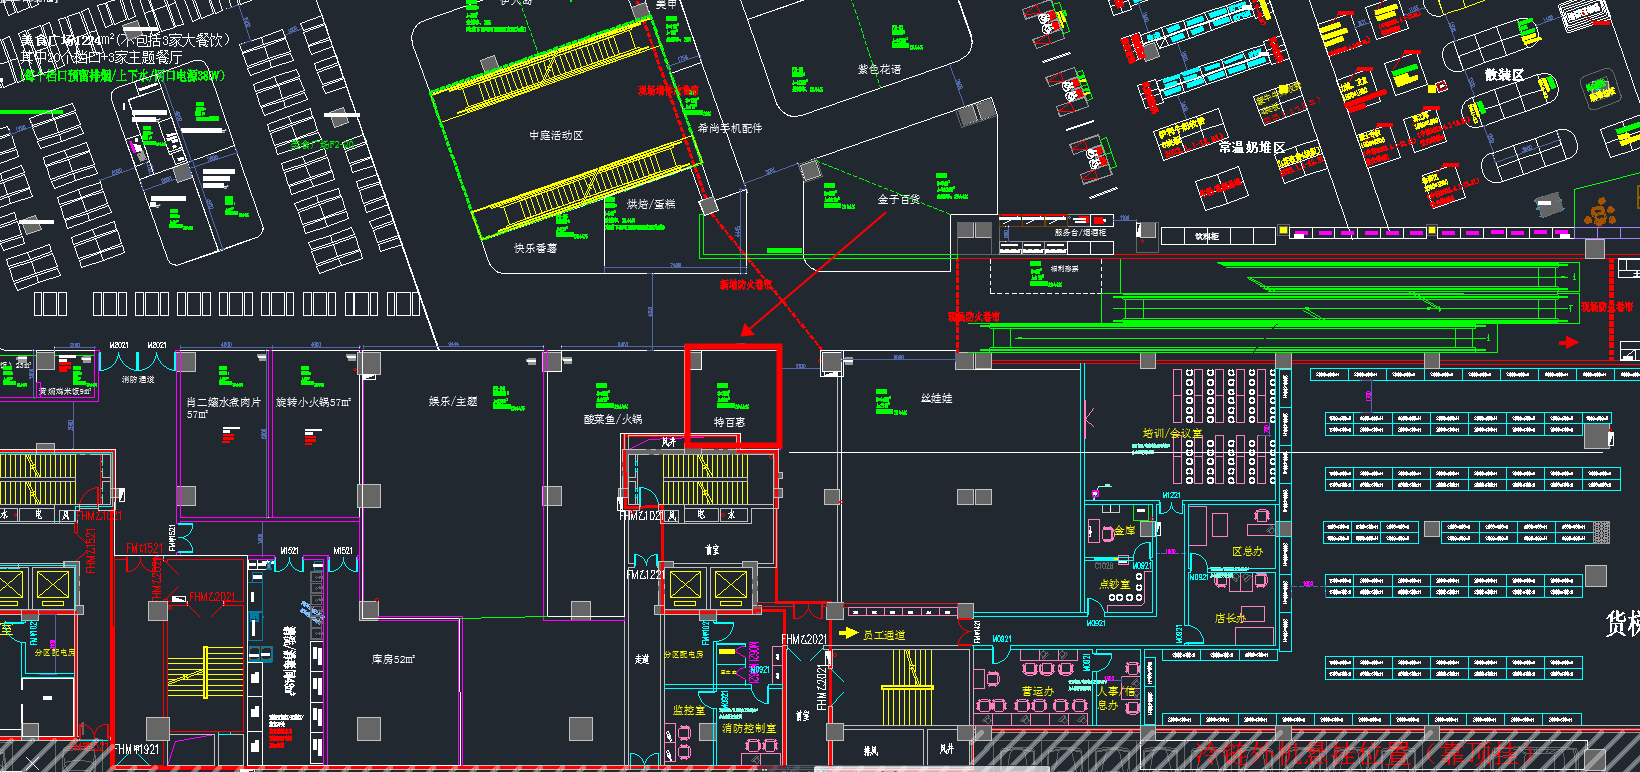
Task: Select the 金库 vault room label
Action: click(1125, 531)
